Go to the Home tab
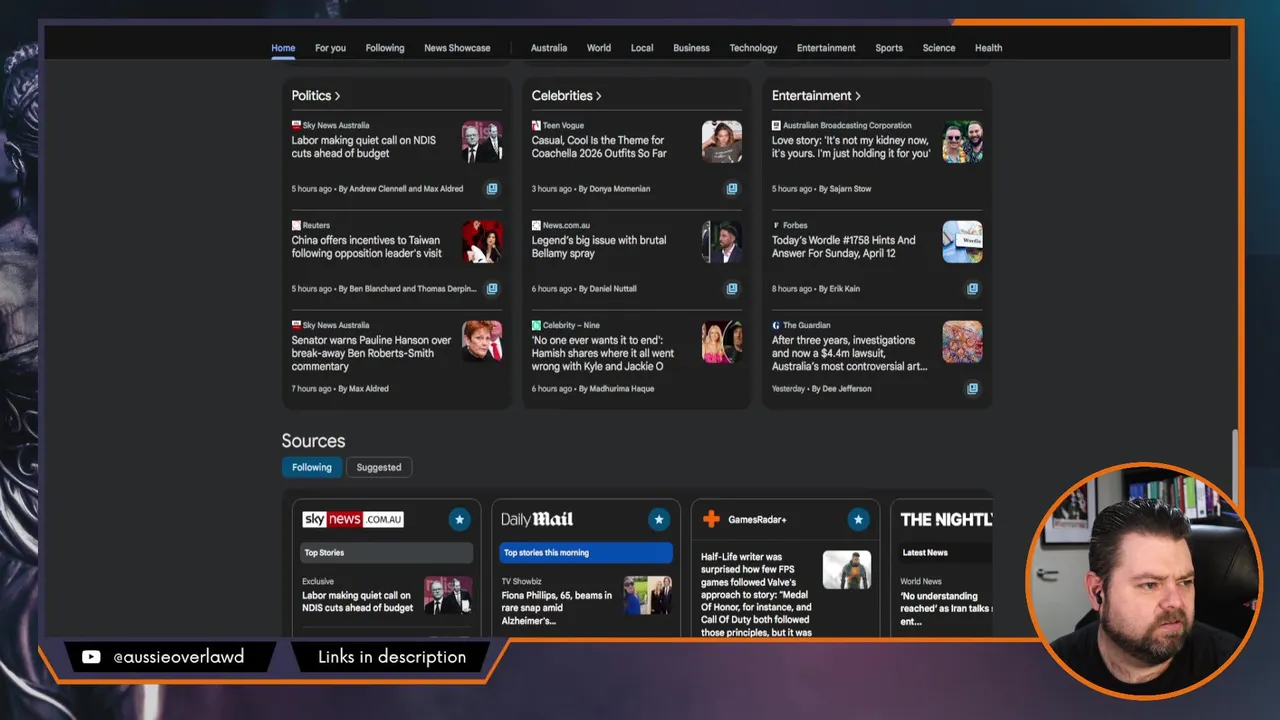Viewport: 1280px width, 720px height. tap(283, 48)
